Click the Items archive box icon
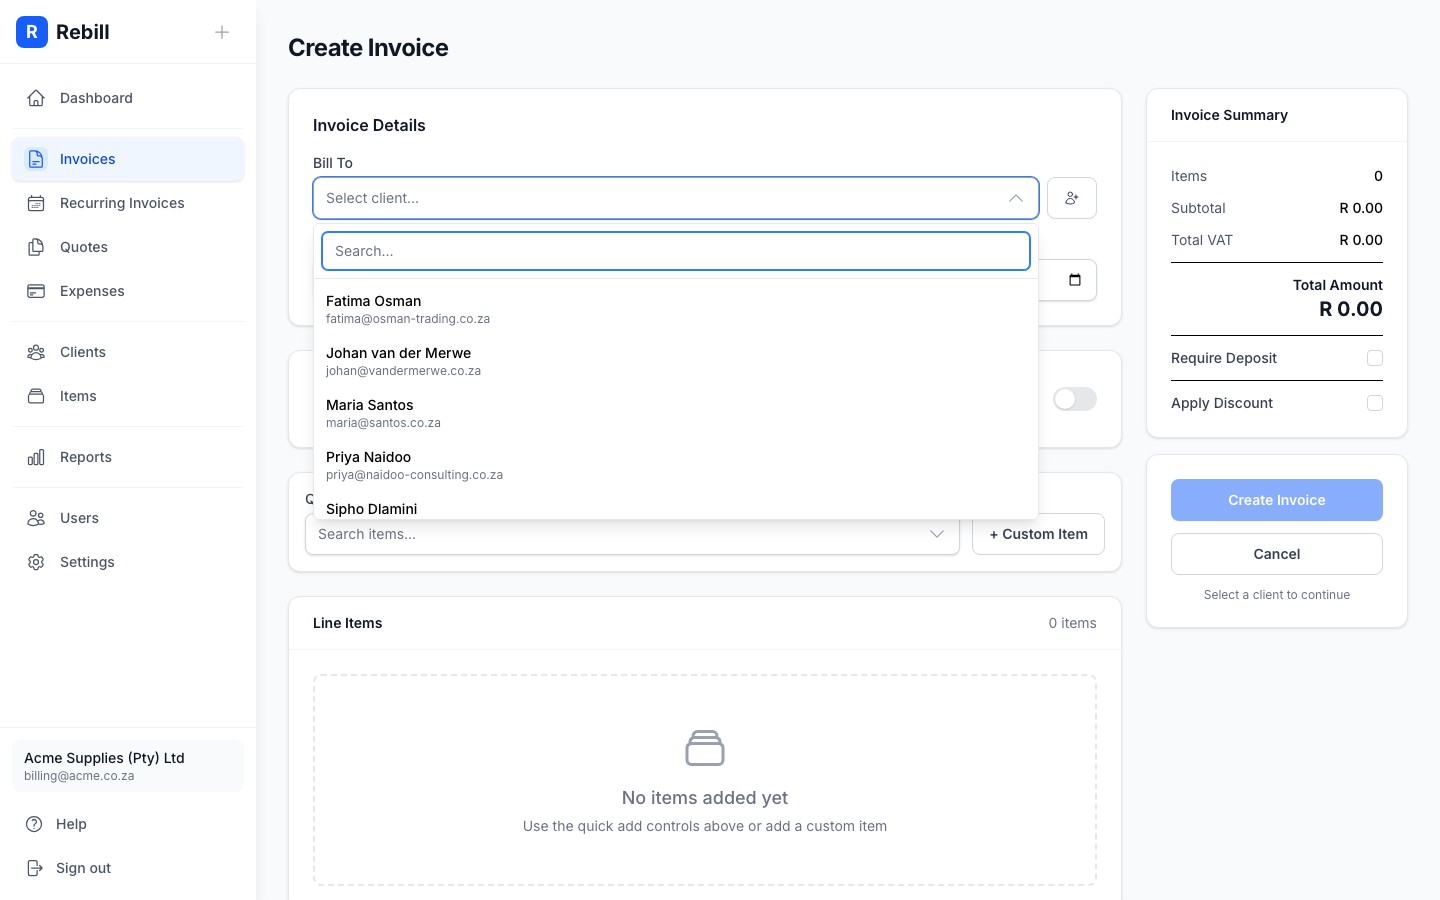This screenshot has width=1440, height=900. click(36, 396)
